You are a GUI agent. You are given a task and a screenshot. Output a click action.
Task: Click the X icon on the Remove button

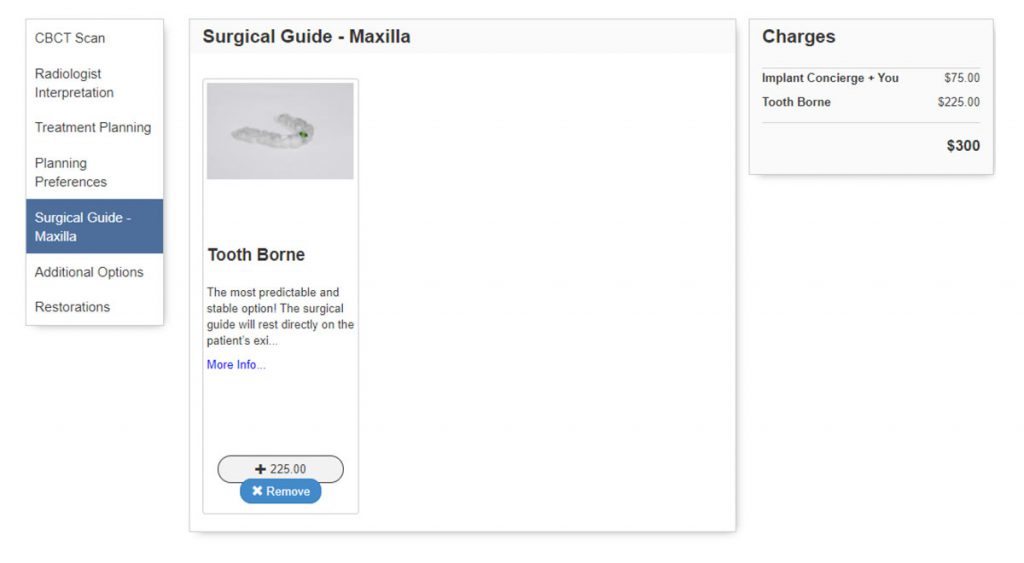point(257,491)
